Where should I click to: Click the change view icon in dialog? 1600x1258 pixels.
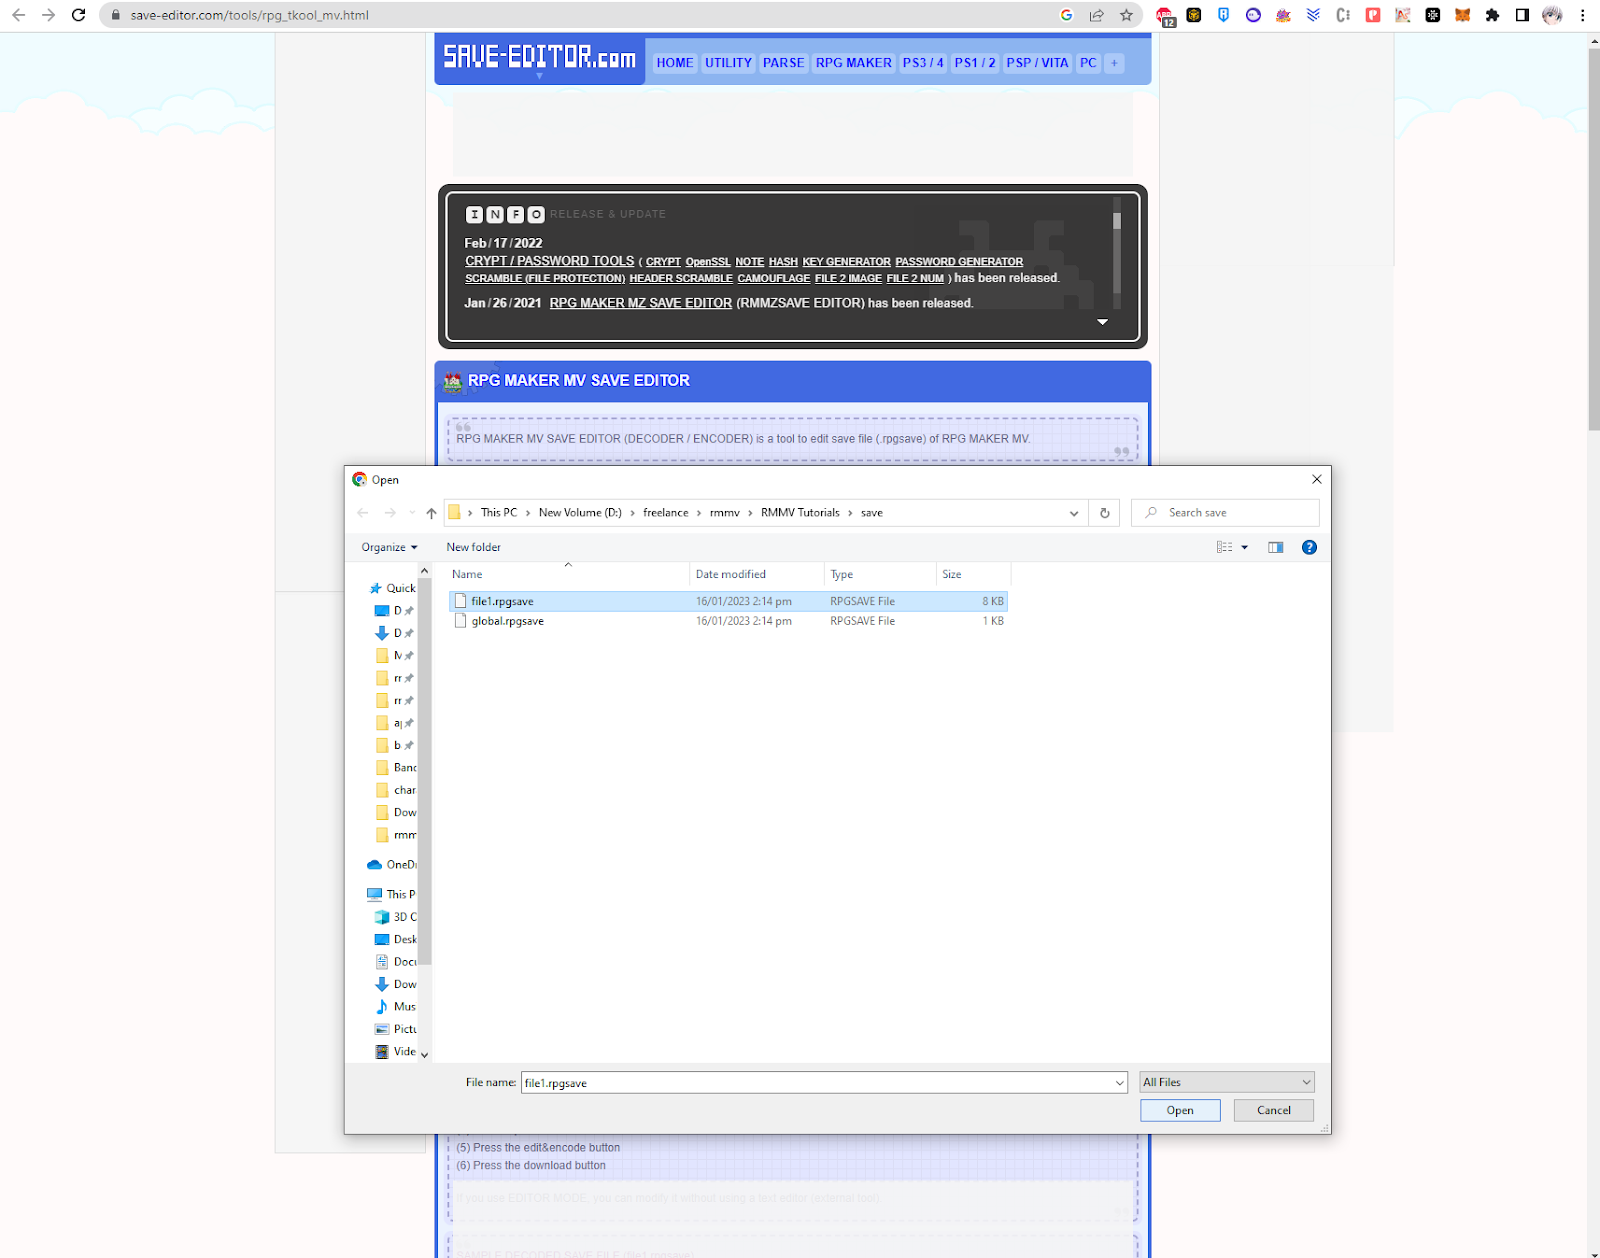[1224, 547]
